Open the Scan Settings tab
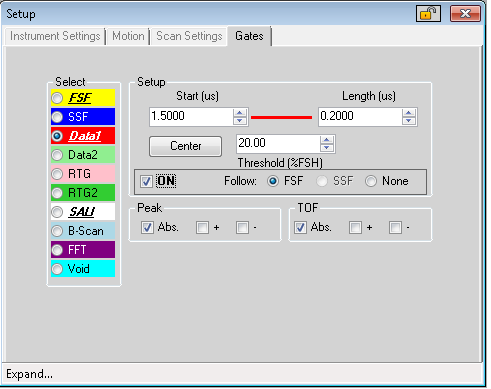Screen dimensions: 491x389 point(189,36)
